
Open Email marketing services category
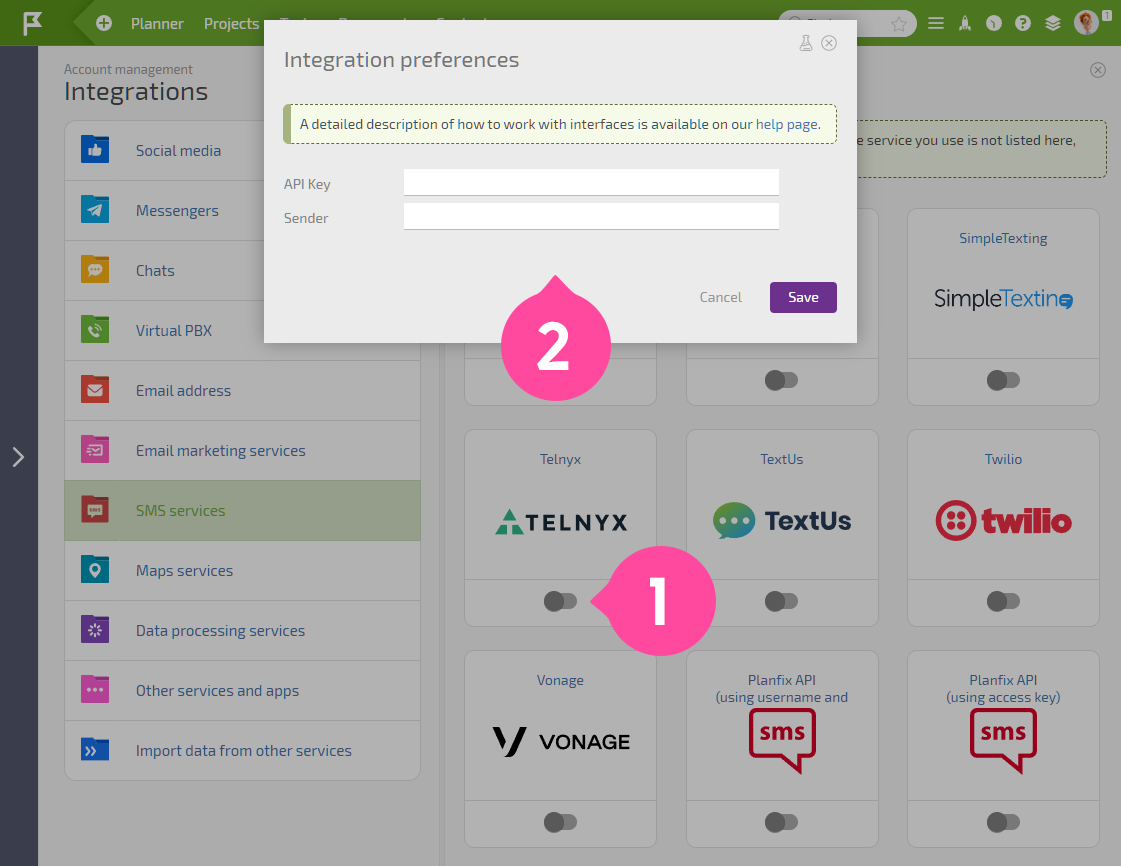point(242,451)
